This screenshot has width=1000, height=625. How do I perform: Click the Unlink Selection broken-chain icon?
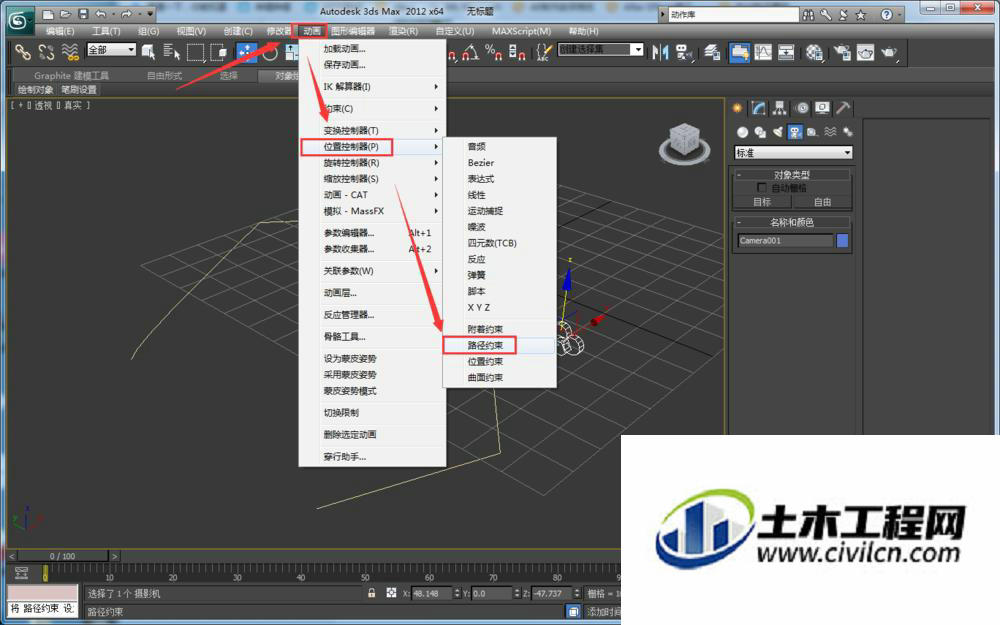pyautogui.click(x=47, y=52)
